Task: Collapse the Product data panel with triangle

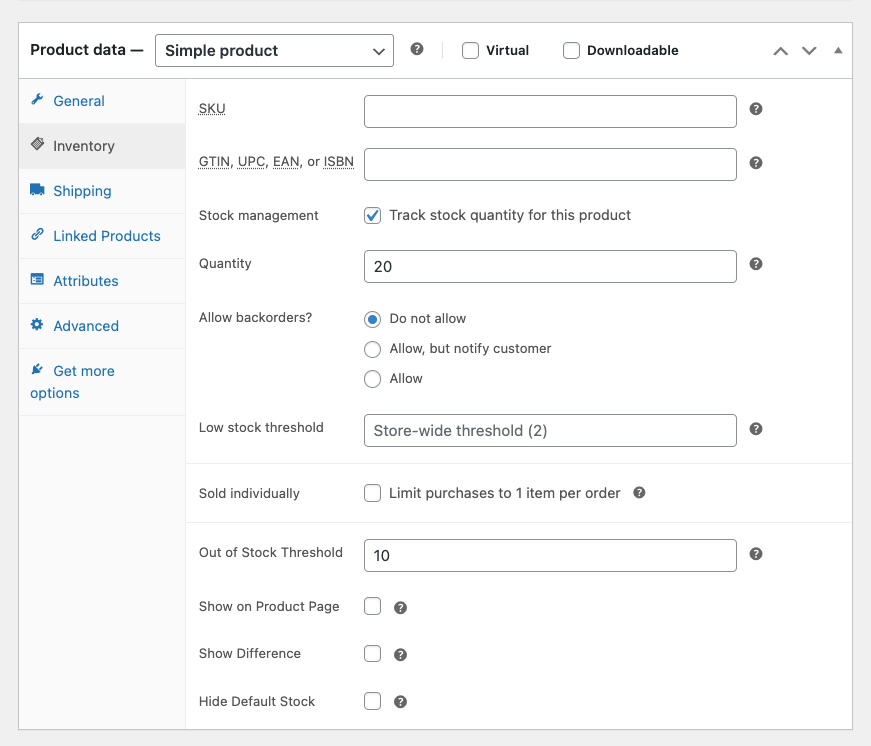Action: [838, 51]
